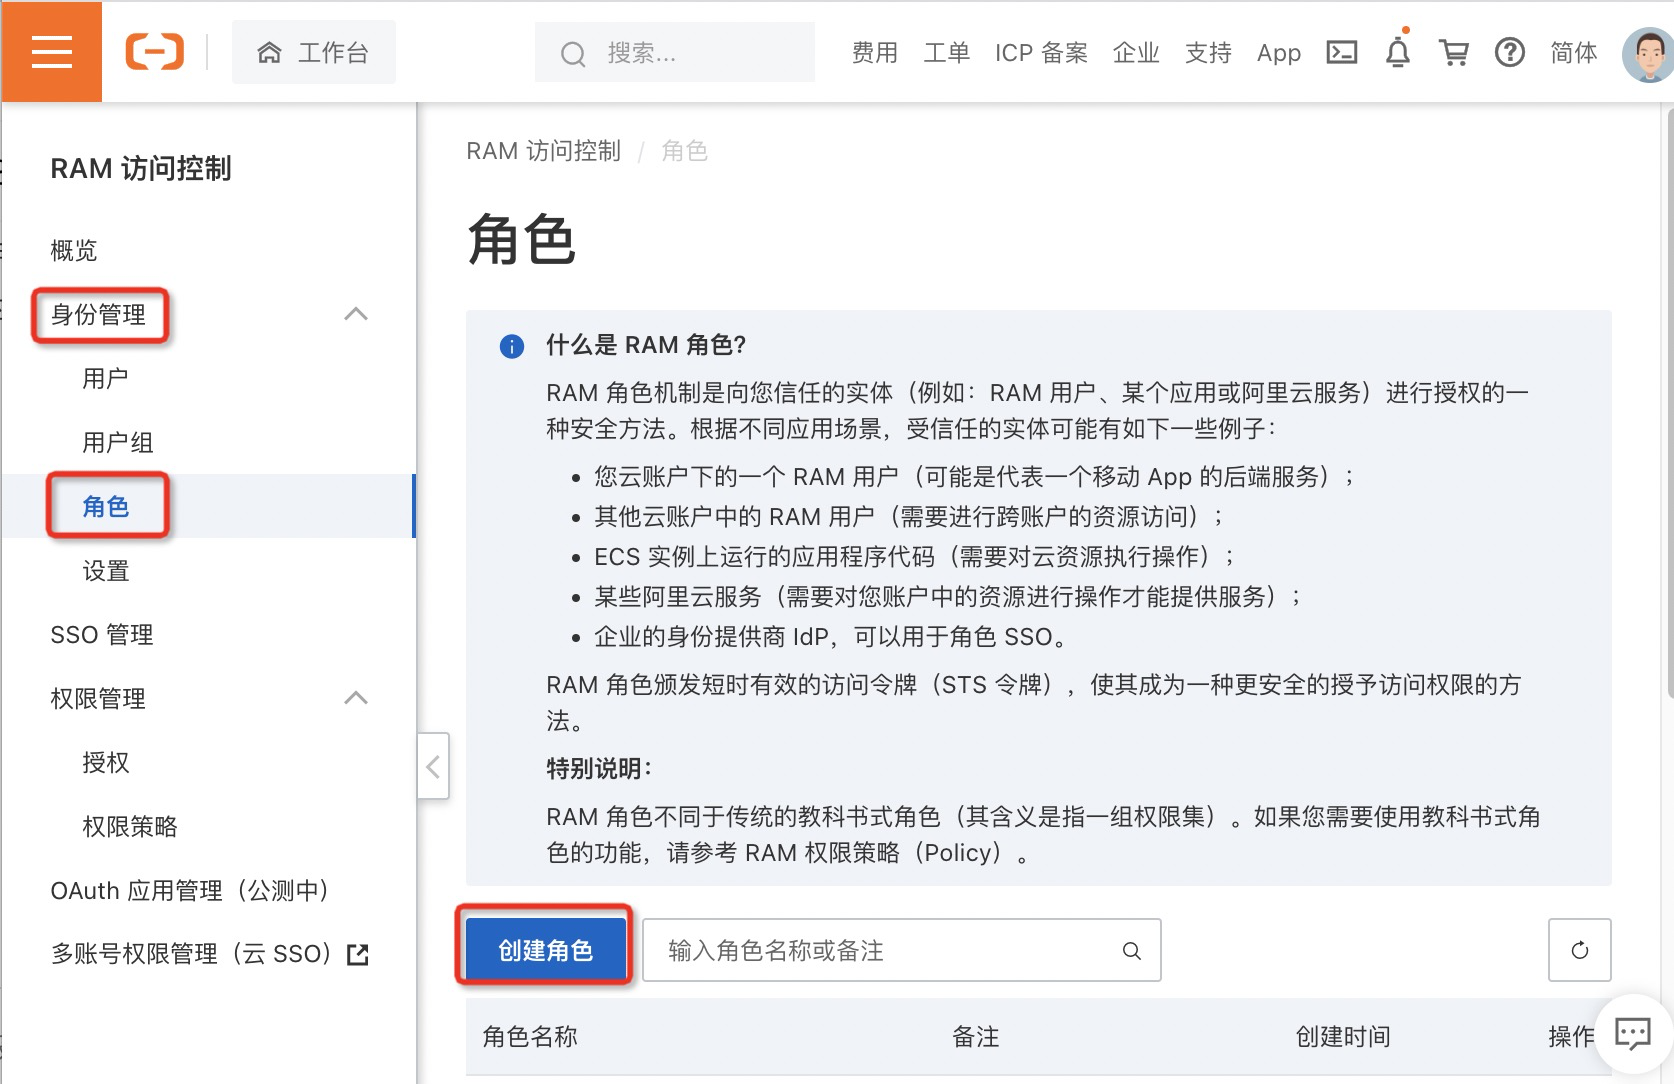Open the notifications bell
This screenshot has height=1084, width=1674.
pyautogui.click(x=1398, y=52)
